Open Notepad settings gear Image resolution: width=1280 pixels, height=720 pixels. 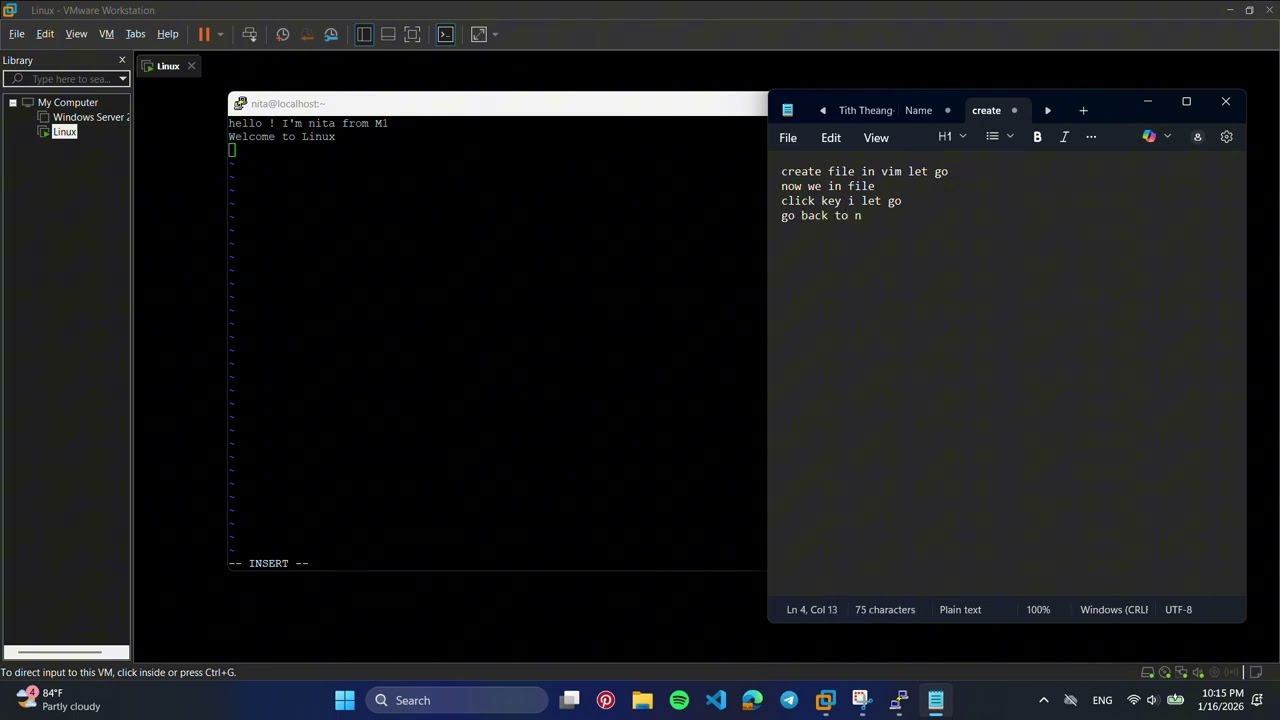[x=1227, y=137]
